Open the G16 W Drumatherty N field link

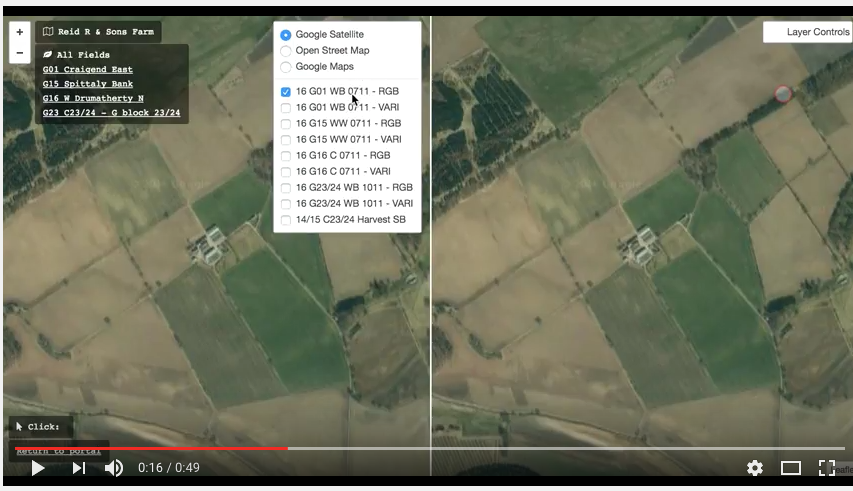click(93, 98)
